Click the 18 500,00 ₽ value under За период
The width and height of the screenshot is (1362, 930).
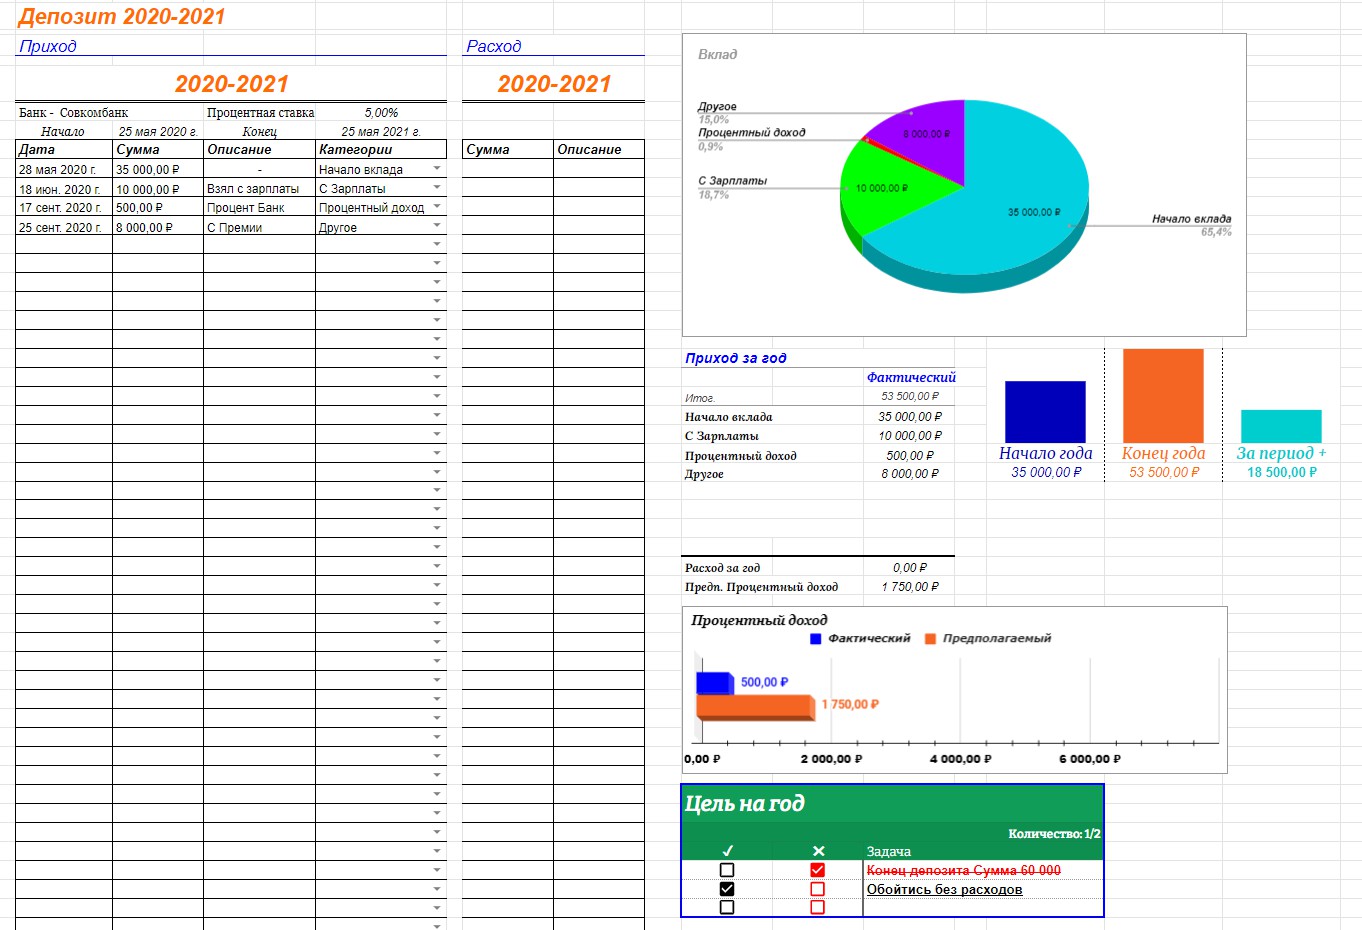point(1281,472)
